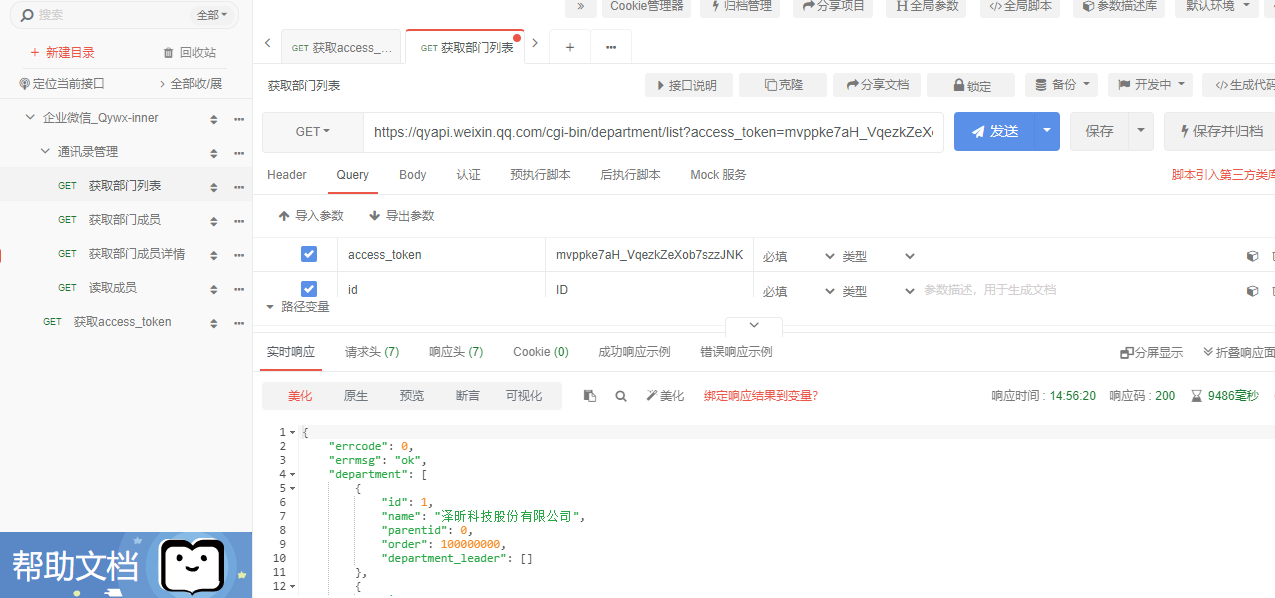Click 接口说明 button
Viewport: 1275px width, 598px height.
tap(688, 85)
